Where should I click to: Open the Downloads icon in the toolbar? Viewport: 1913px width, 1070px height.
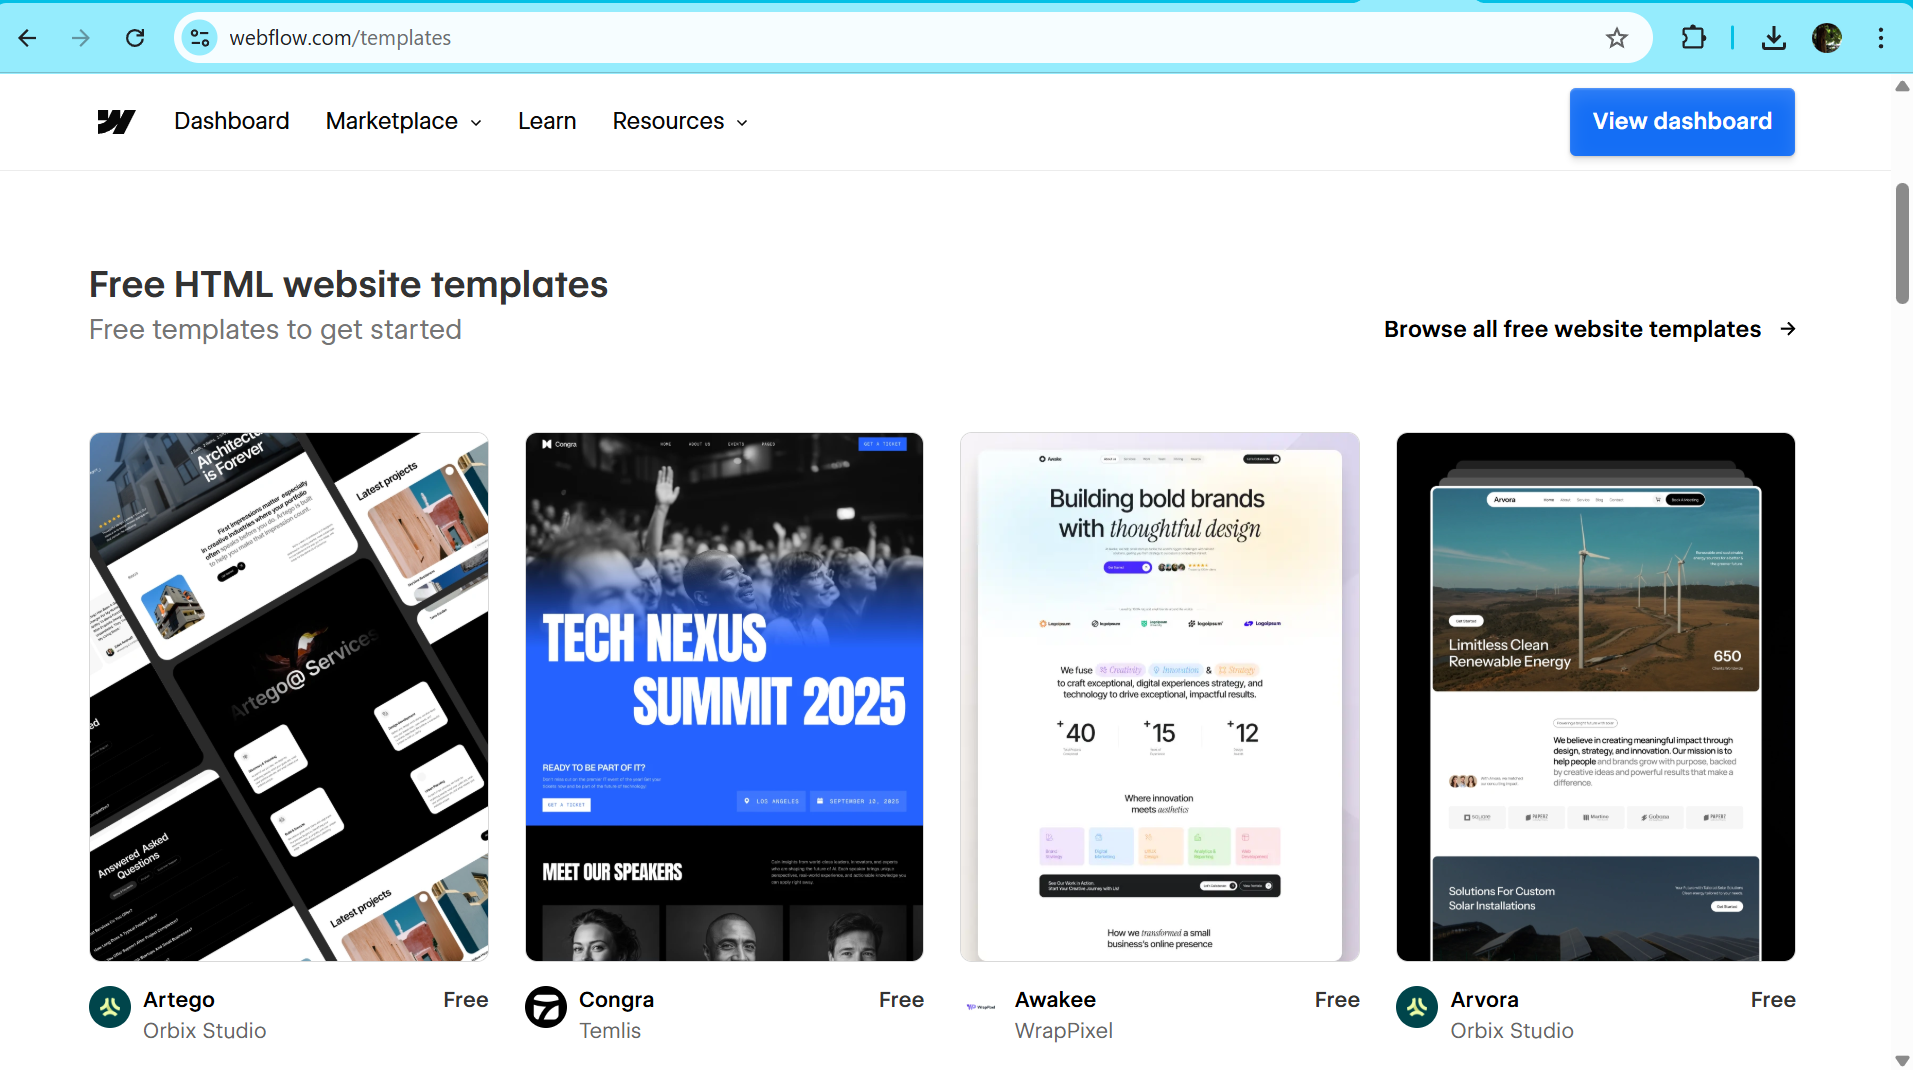[1774, 37]
